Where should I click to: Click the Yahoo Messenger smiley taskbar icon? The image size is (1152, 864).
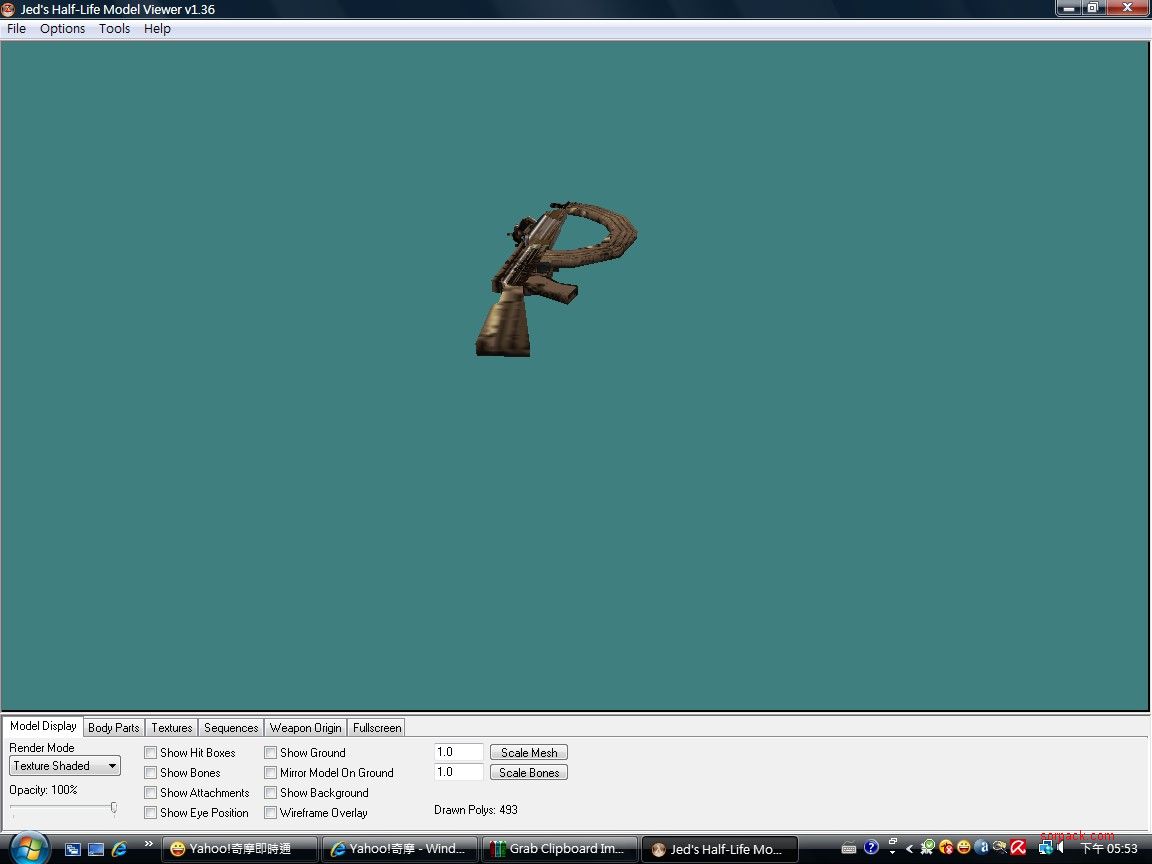tap(178, 849)
